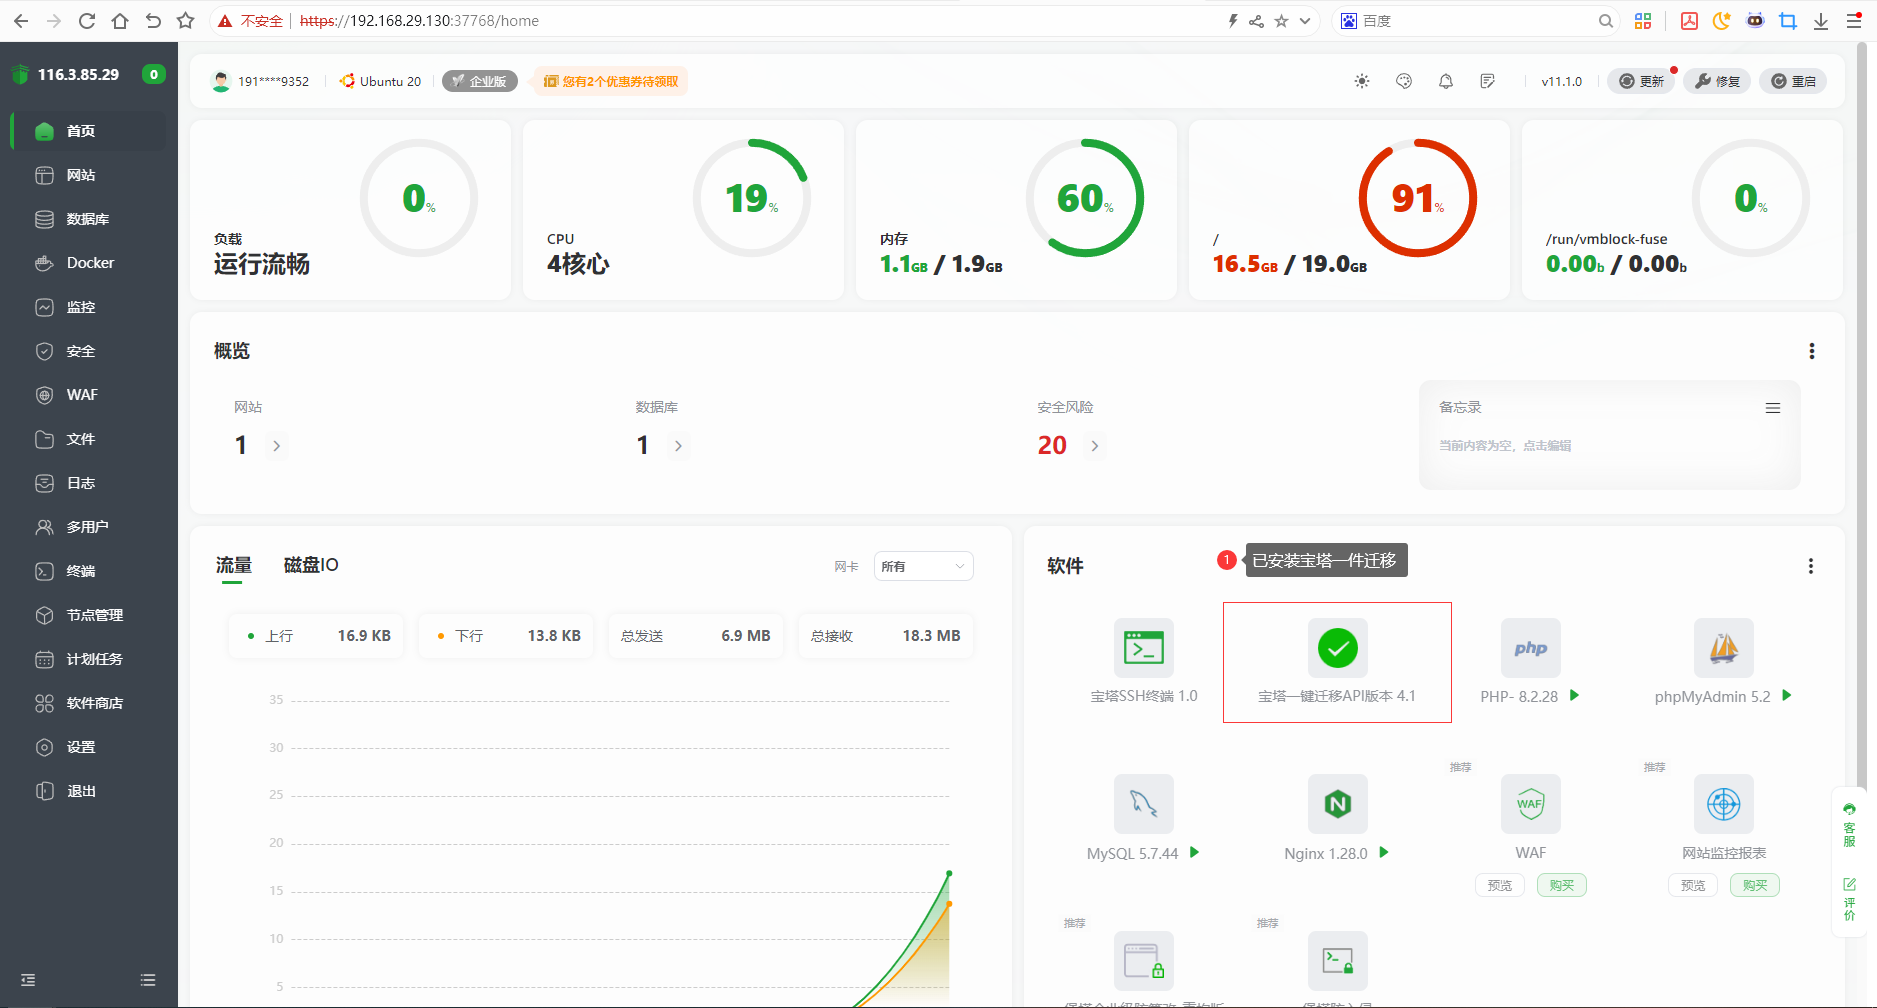Screen dimensions: 1877x1008
Task: Expand the 安全风险 chevron next to 20
Action: pos(1095,446)
